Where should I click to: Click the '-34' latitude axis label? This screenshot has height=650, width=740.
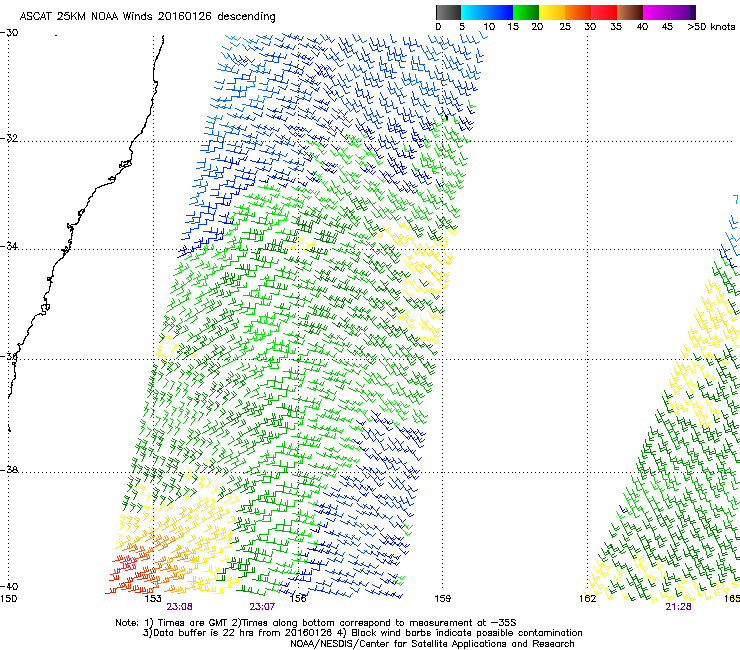(9, 246)
